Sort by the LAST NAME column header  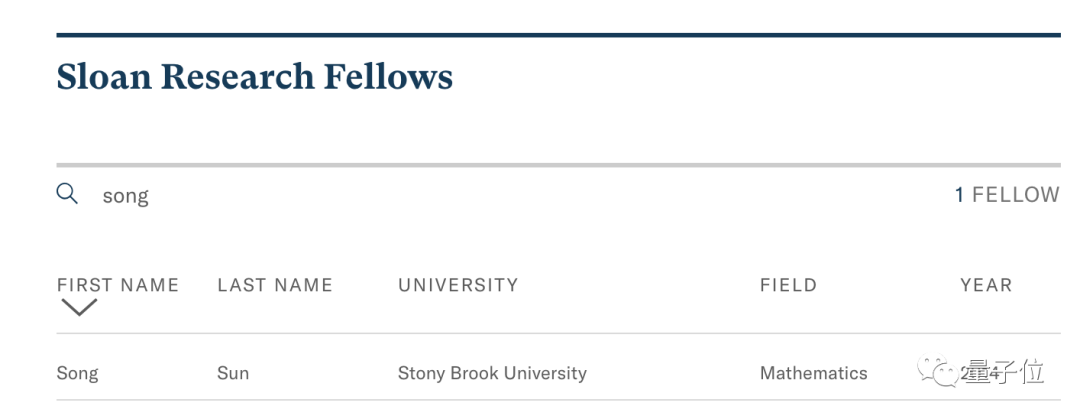pyautogui.click(x=275, y=285)
